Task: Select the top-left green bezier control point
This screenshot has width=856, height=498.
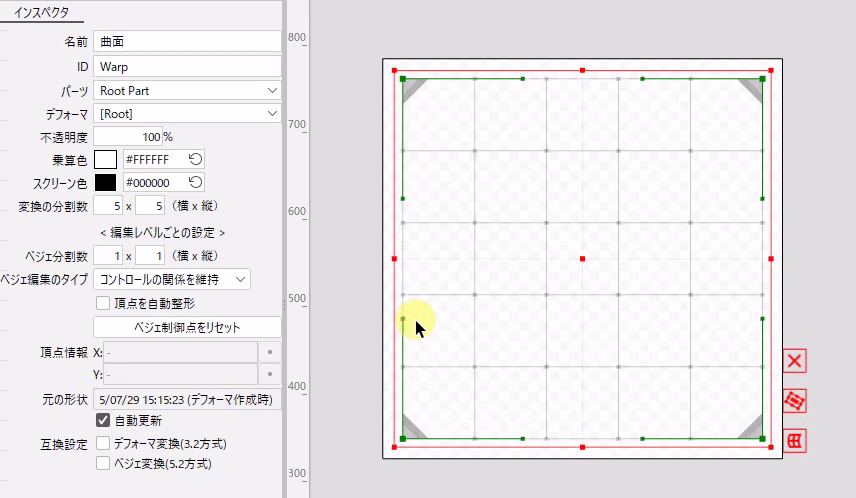Action: (402, 77)
